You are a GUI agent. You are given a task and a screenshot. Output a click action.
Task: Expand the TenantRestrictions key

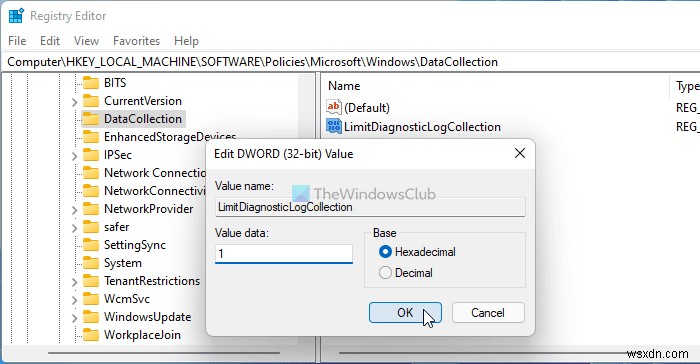pyautogui.click(x=74, y=282)
